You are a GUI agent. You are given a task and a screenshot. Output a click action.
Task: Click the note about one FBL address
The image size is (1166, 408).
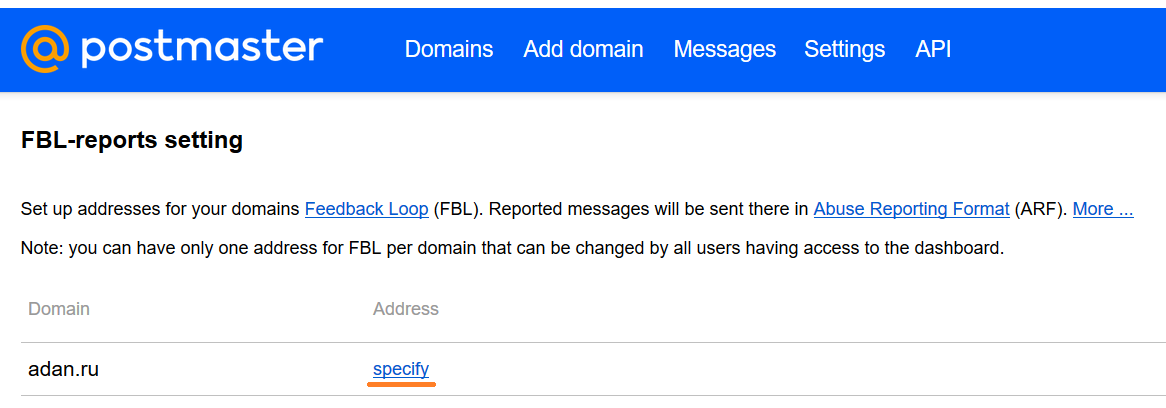(x=512, y=248)
